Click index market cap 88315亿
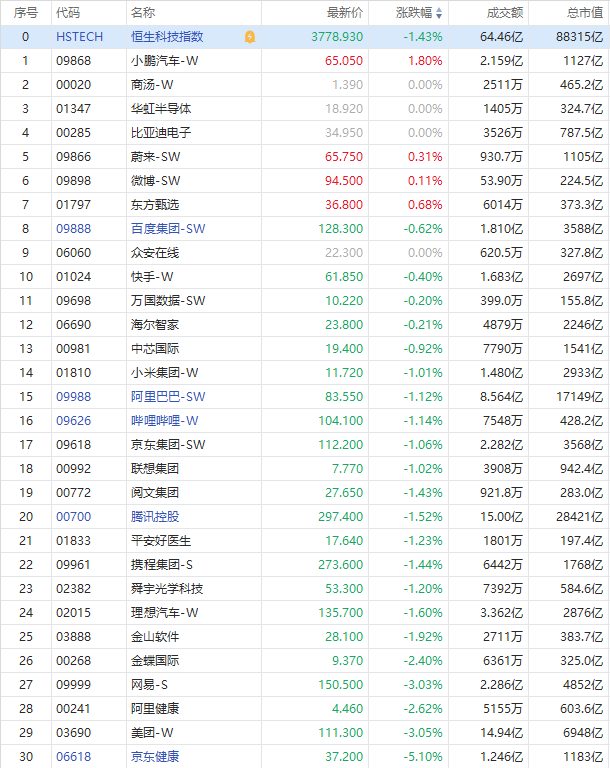 click(580, 37)
